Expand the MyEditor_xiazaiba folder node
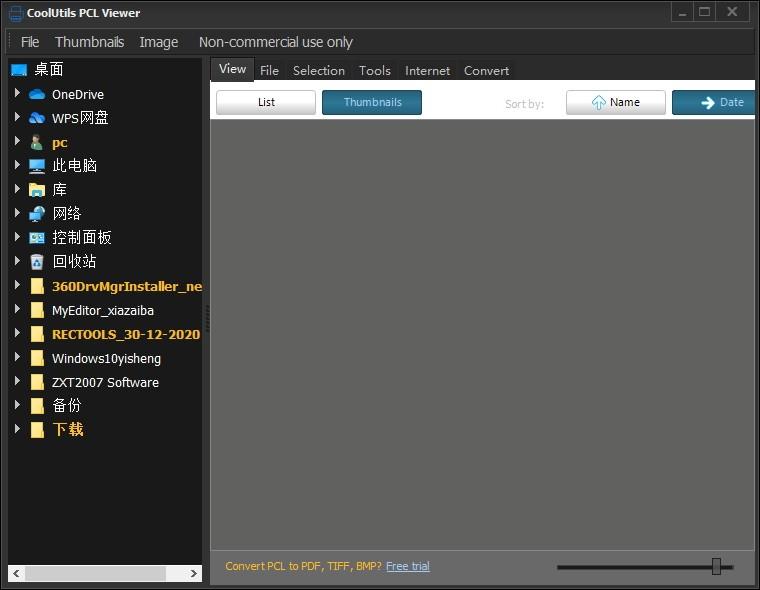Image resolution: width=760 pixels, height=590 pixels. pyautogui.click(x=17, y=308)
